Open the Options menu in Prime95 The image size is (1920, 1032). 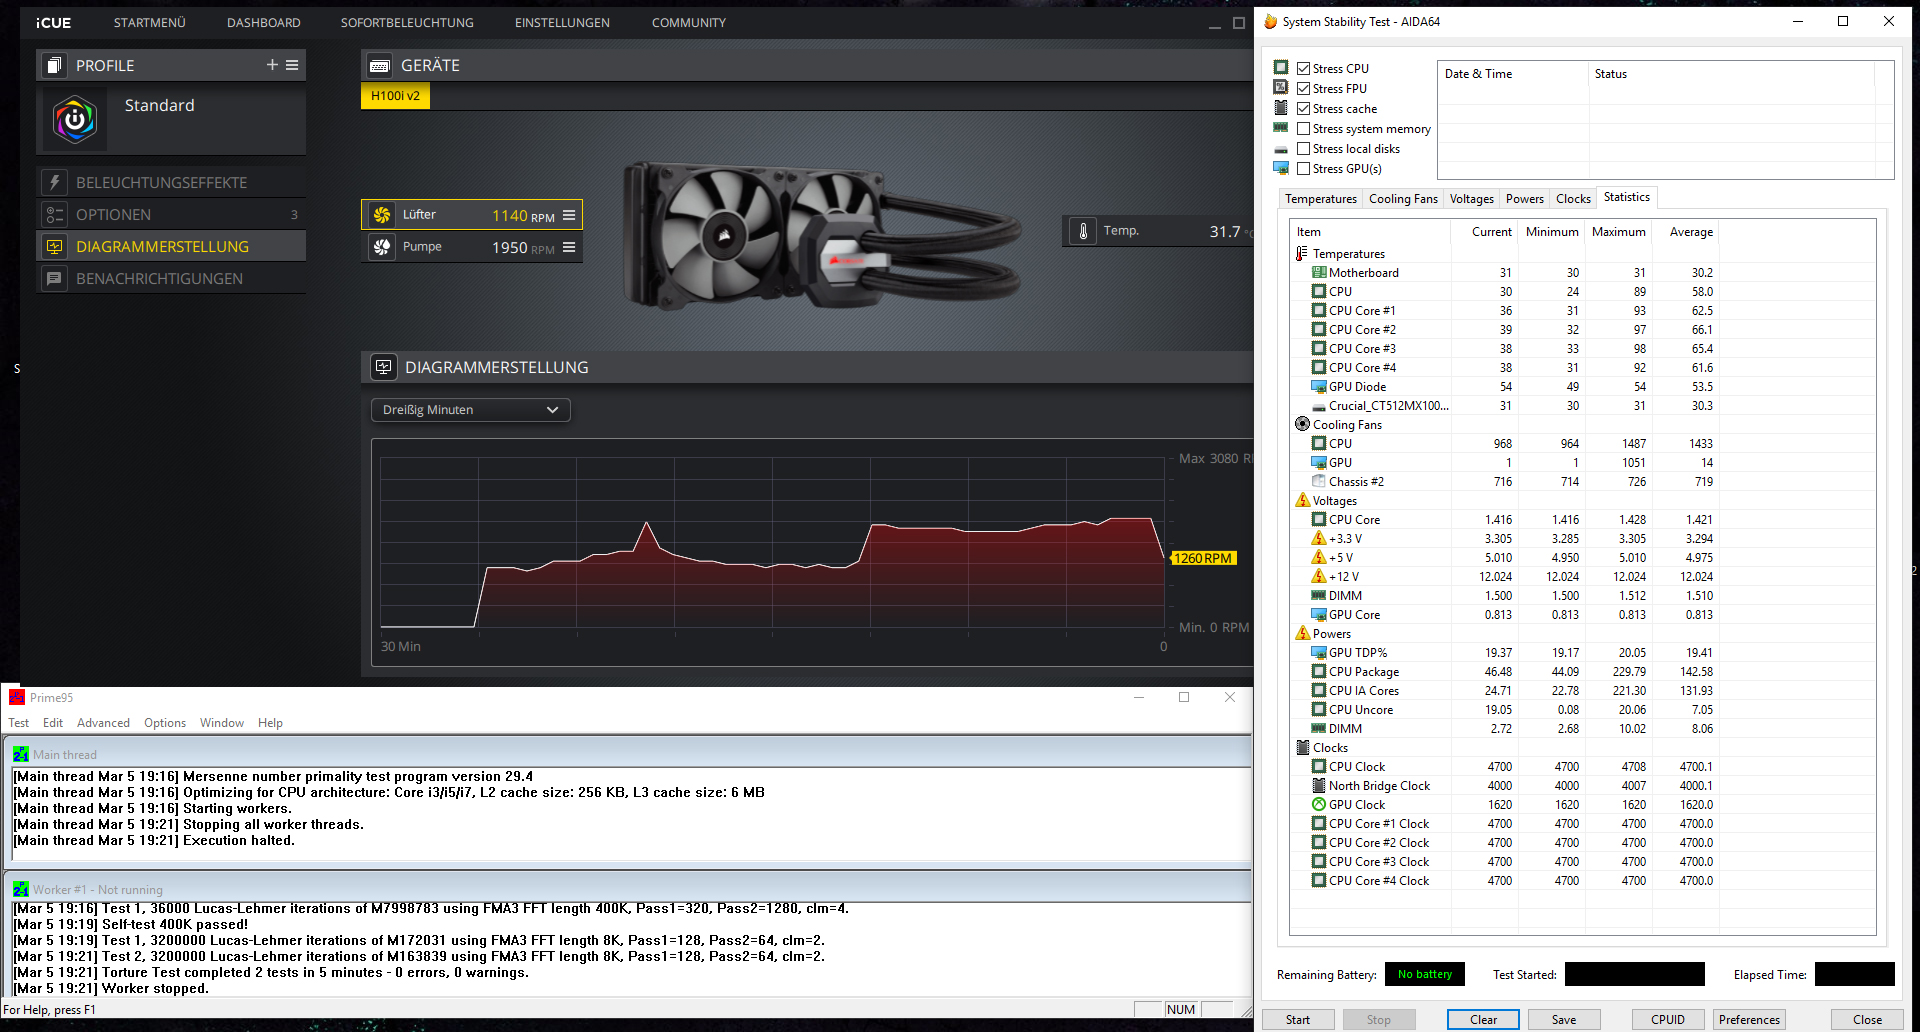coord(165,723)
